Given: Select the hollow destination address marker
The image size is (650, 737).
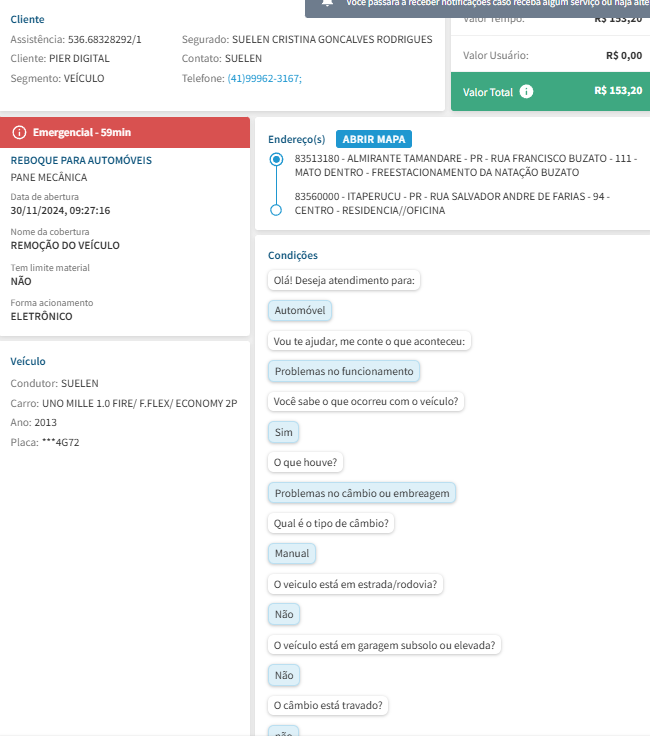Looking at the screenshot, I should (276, 210).
